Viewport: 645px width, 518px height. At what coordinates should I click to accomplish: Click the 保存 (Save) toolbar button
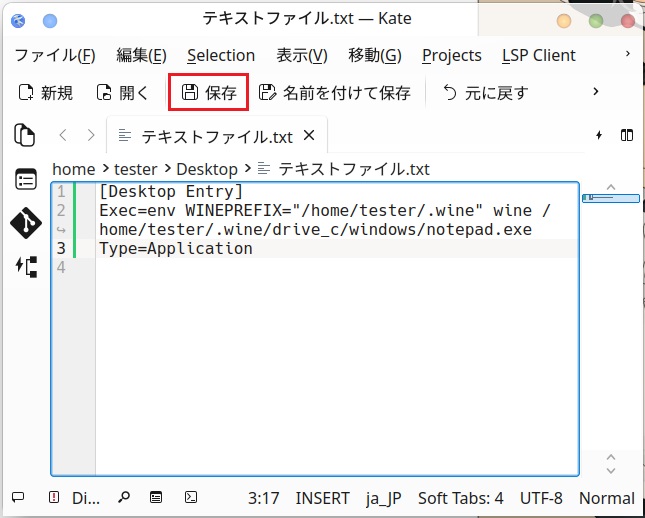point(208,93)
